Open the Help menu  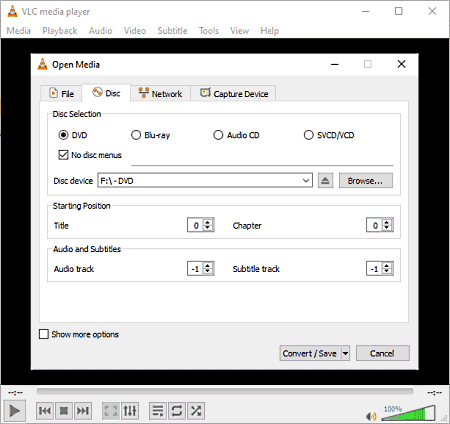click(270, 31)
